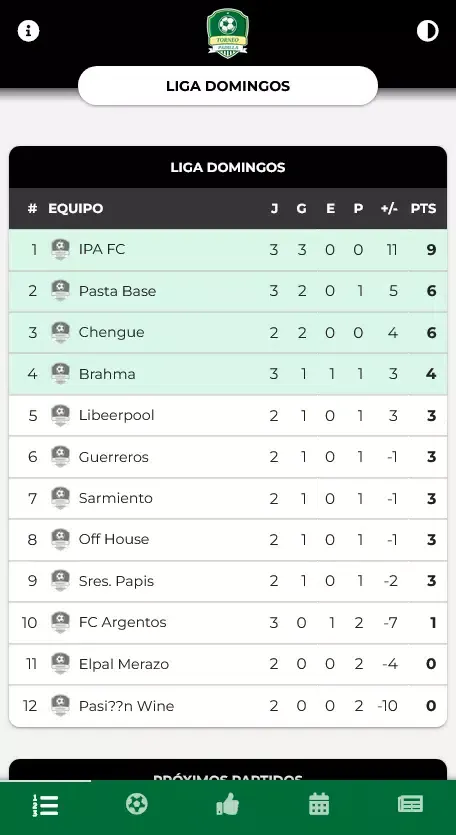The height and width of the screenshot is (835, 456).
Task: Open the Liga Domingos league selector
Action: point(228,86)
